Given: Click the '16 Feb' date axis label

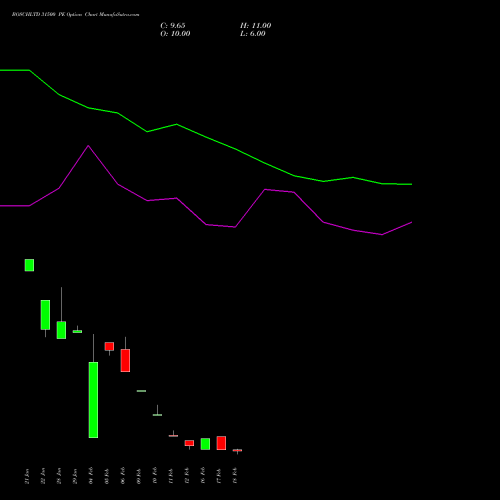Looking at the screenshot, I should (x=203, y=476).
